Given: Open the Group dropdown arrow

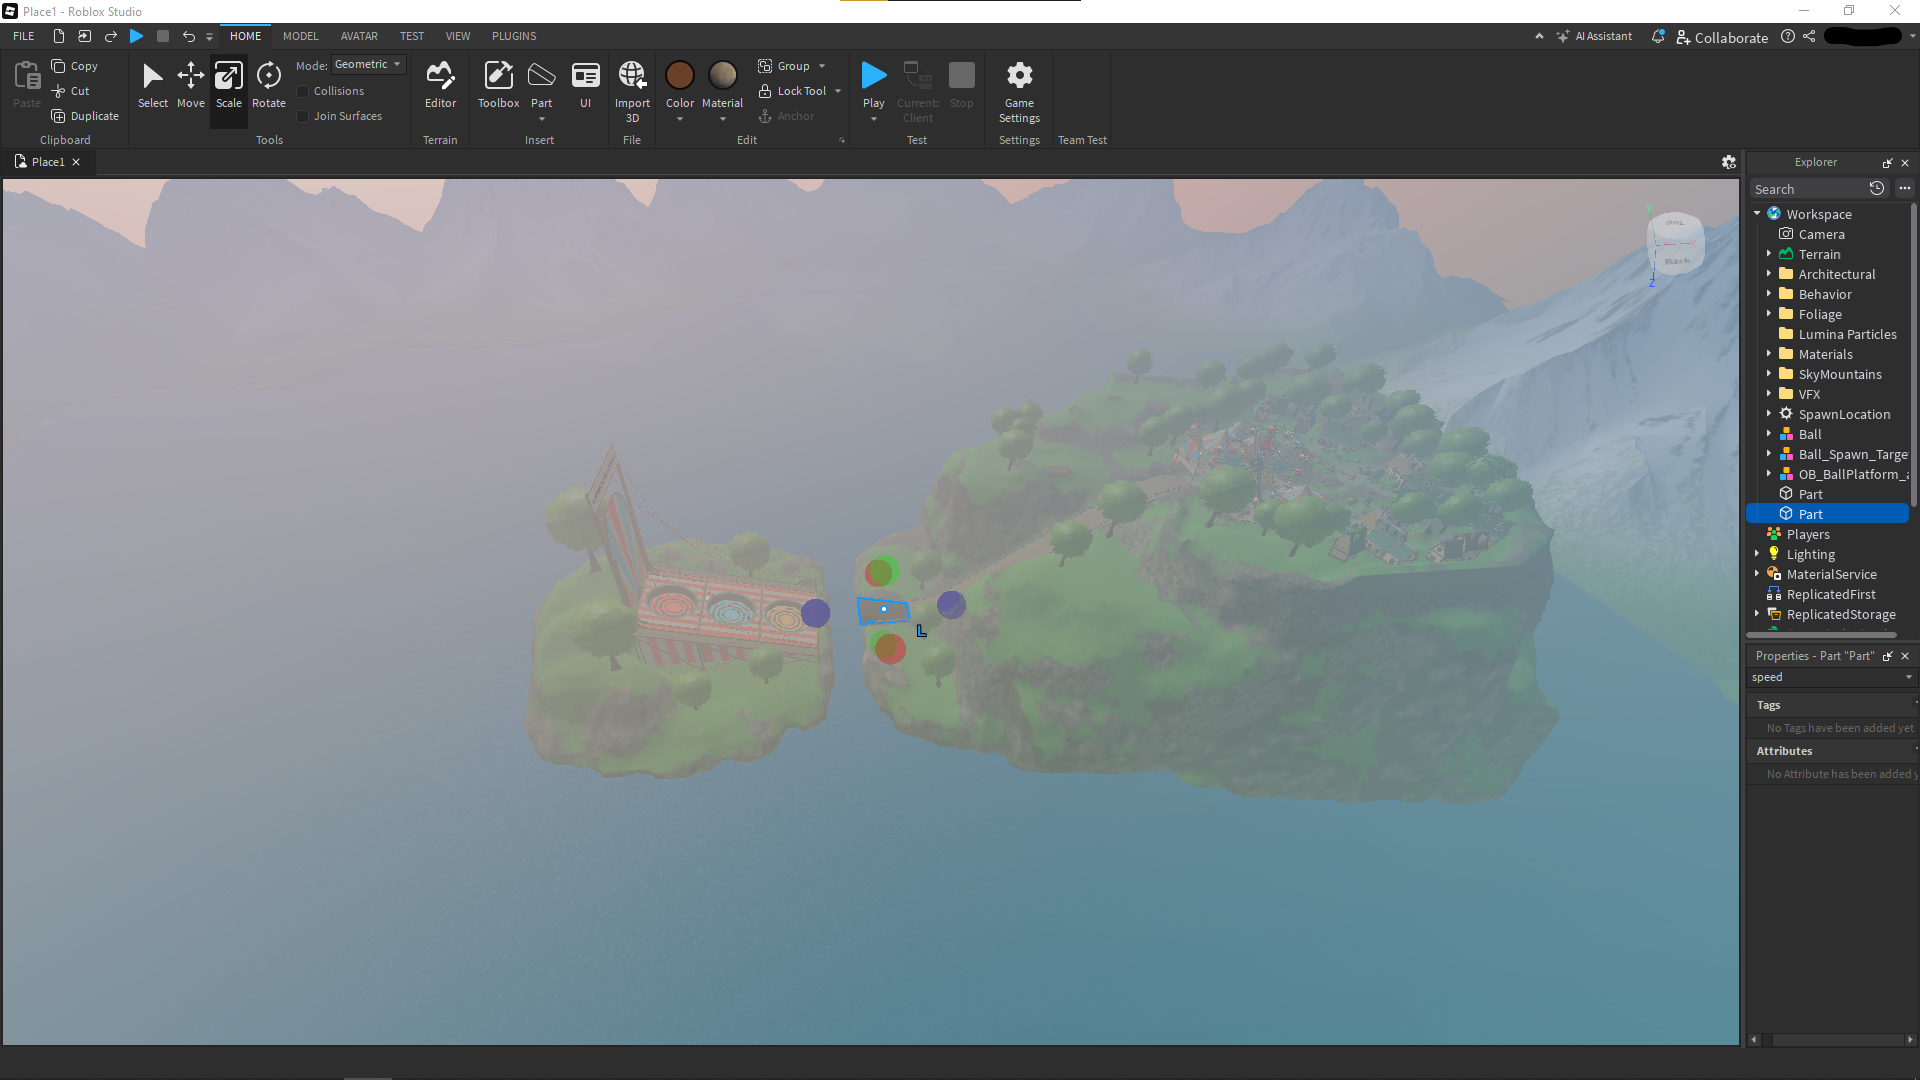Looking at the screenshot, I should point(822,66).
